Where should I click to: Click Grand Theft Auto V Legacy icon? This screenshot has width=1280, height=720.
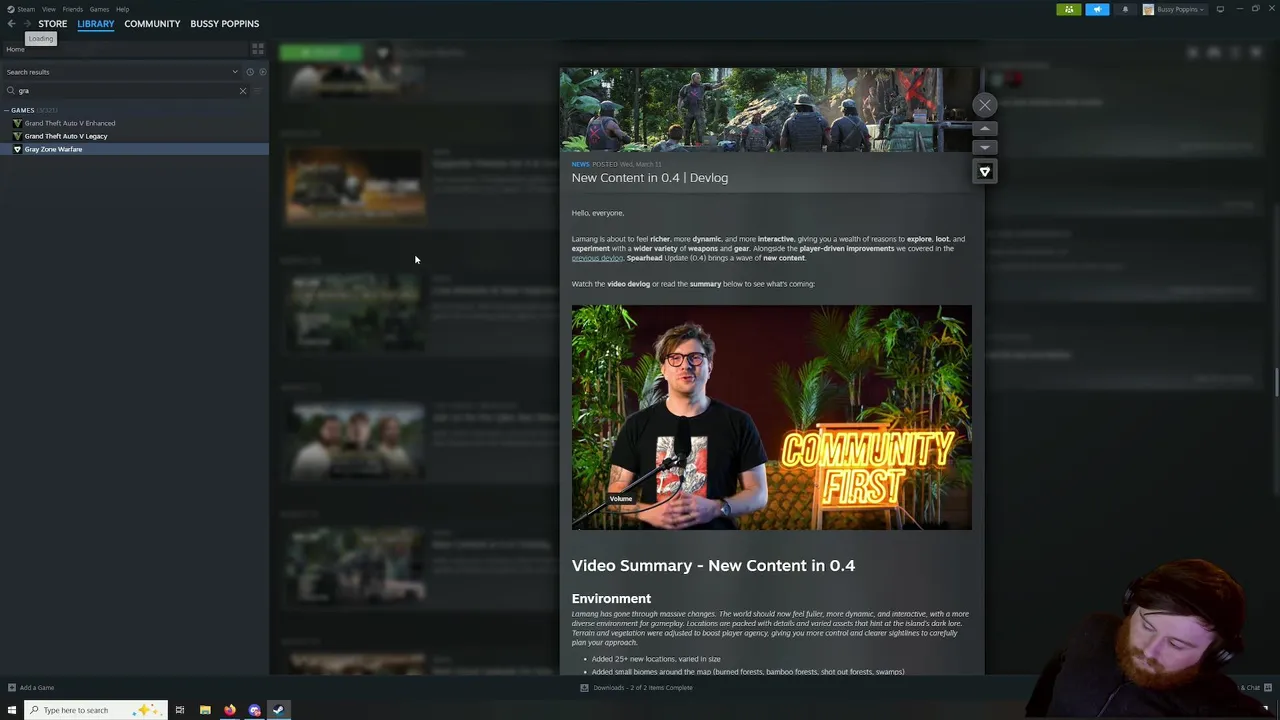pos(17,136)
